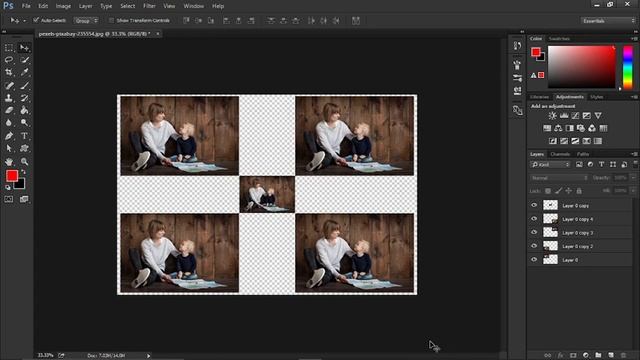Select the Path Selection tool
The height and width of the screenshot is (360, 640).
(x=9, y=149)
